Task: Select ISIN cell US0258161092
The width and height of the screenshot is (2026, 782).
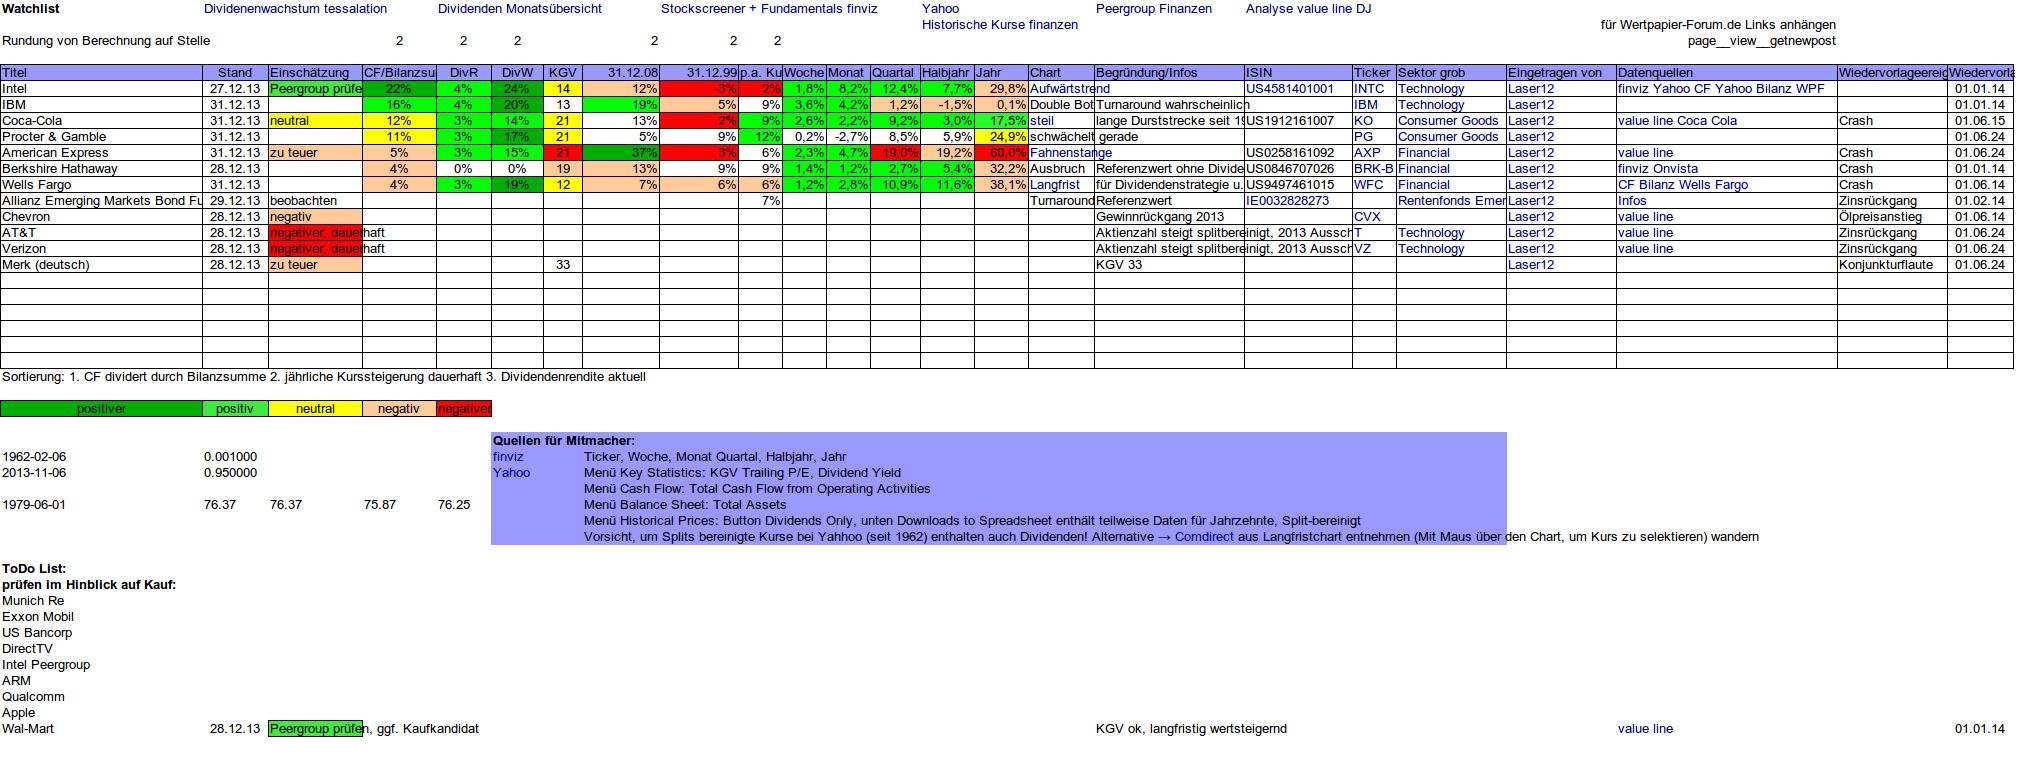Action: click(1298, 153)
